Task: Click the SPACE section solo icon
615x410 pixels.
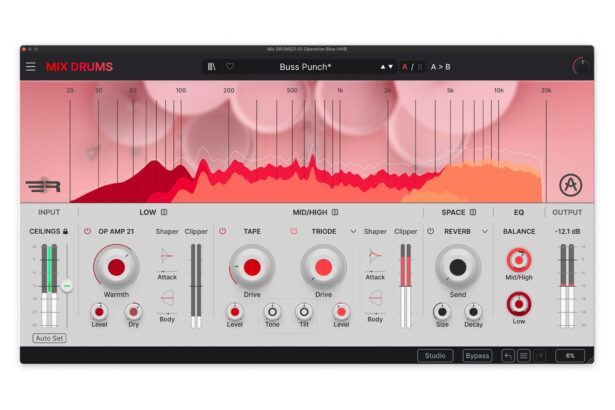Action: pos(473,212)
